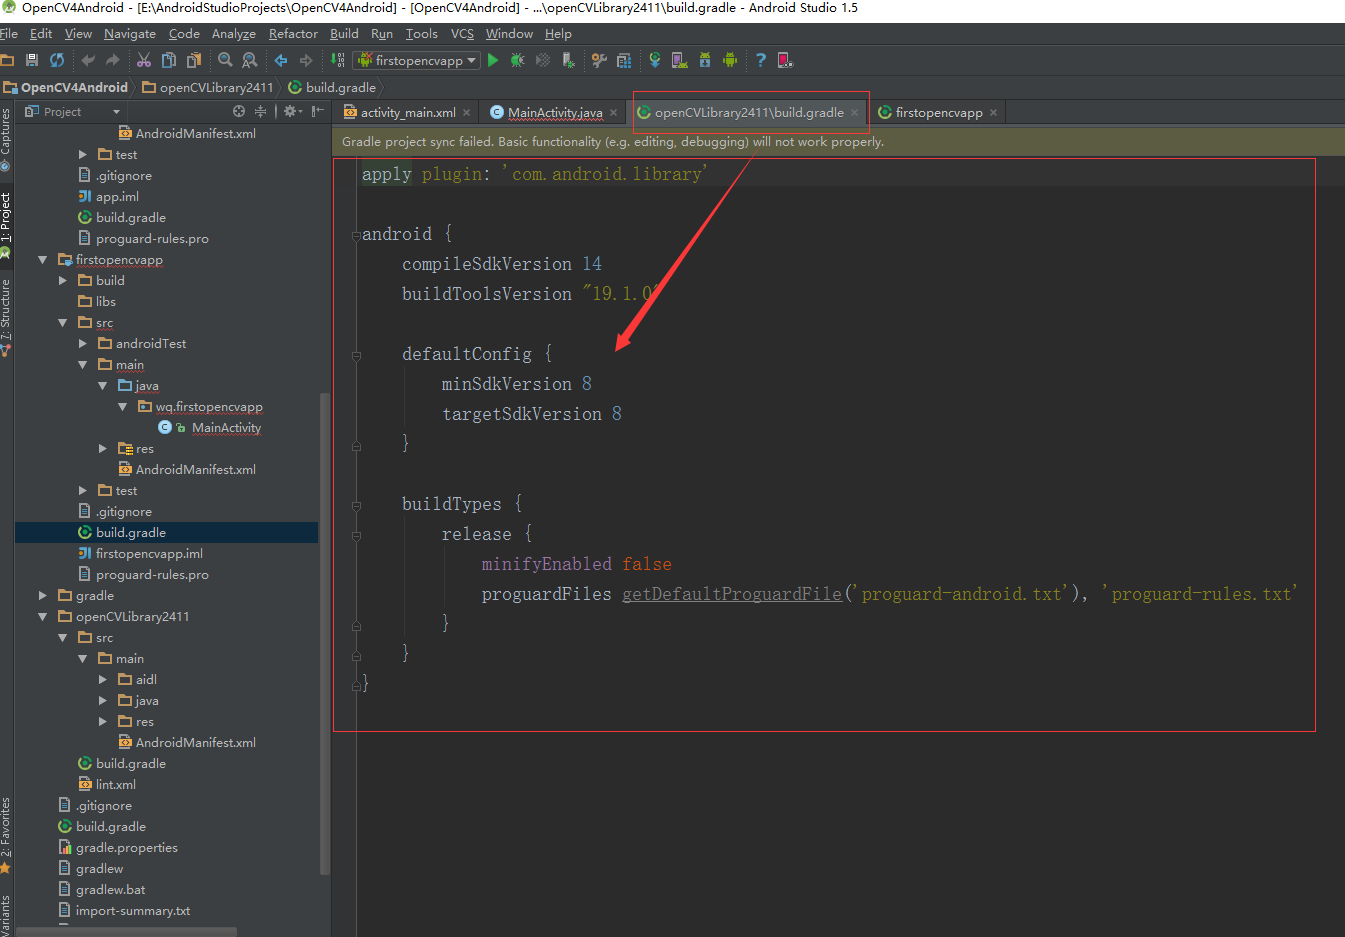Open AVD Manager icon

pos(680,60)
